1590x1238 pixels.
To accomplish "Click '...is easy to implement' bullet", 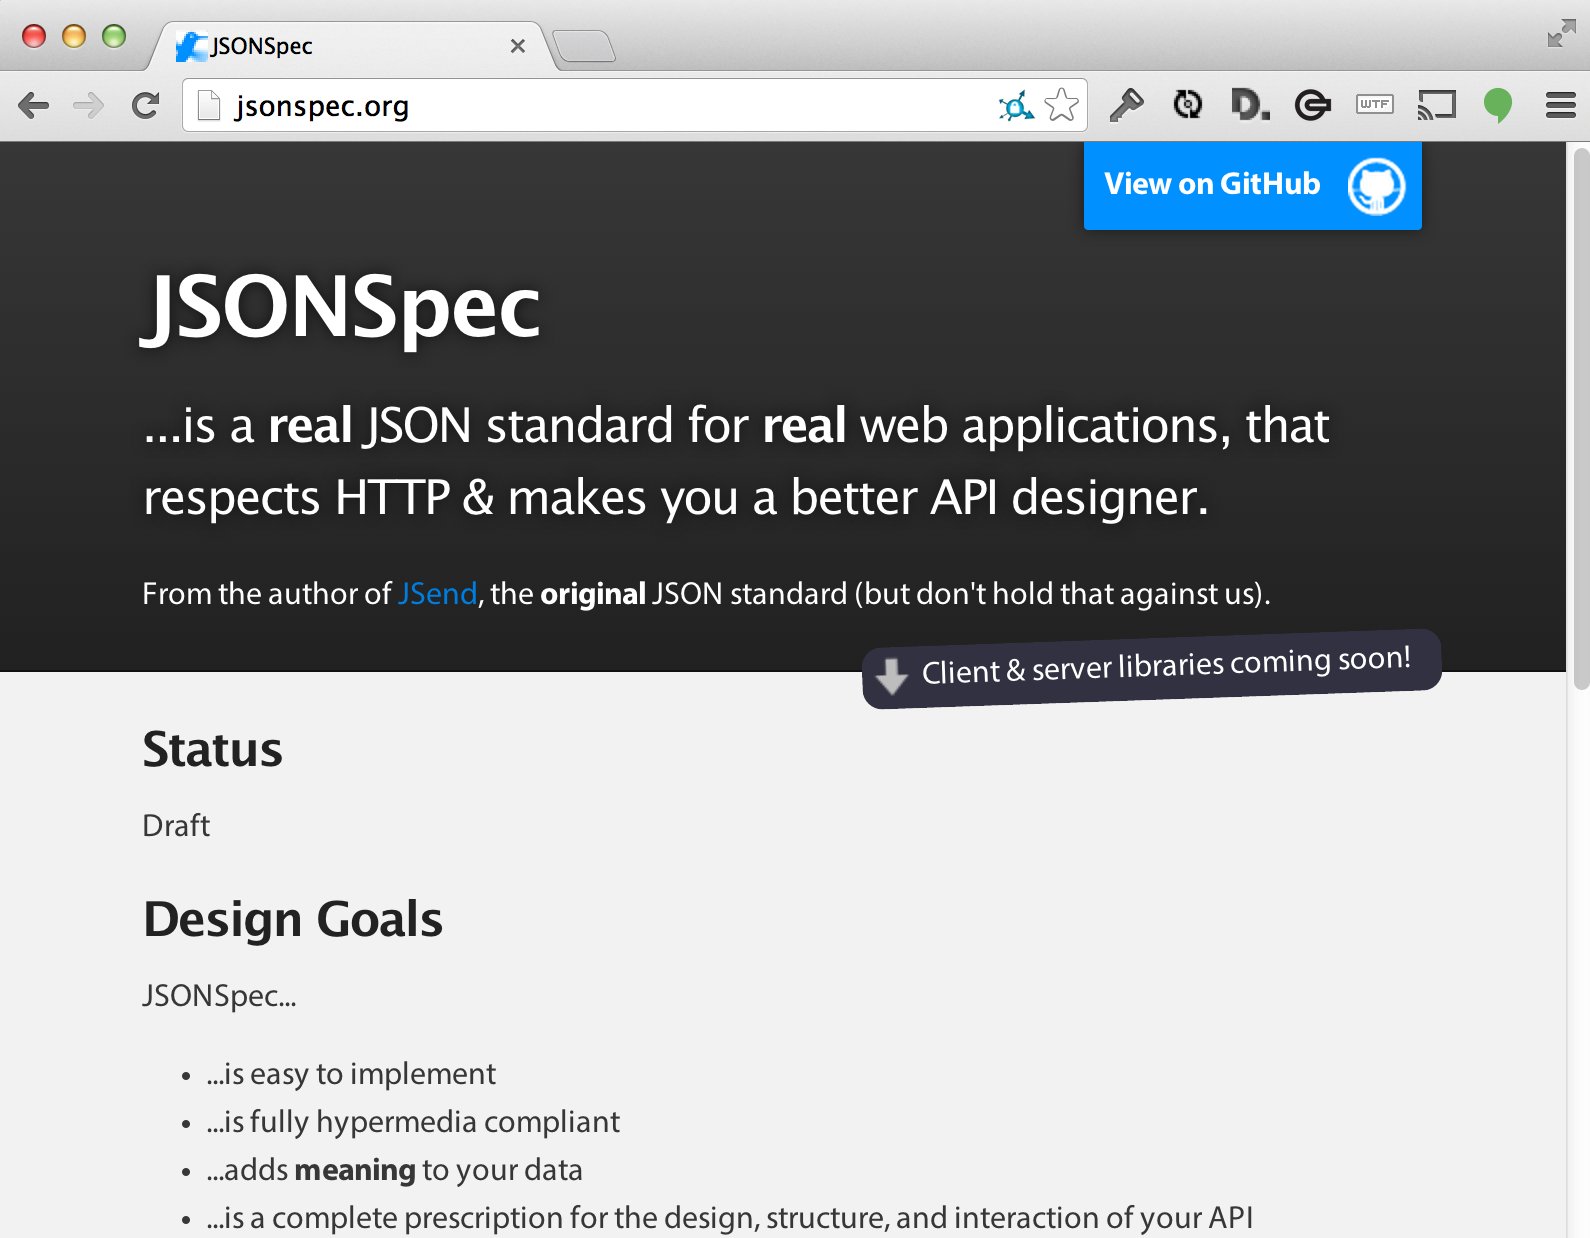I will 351,1074.
